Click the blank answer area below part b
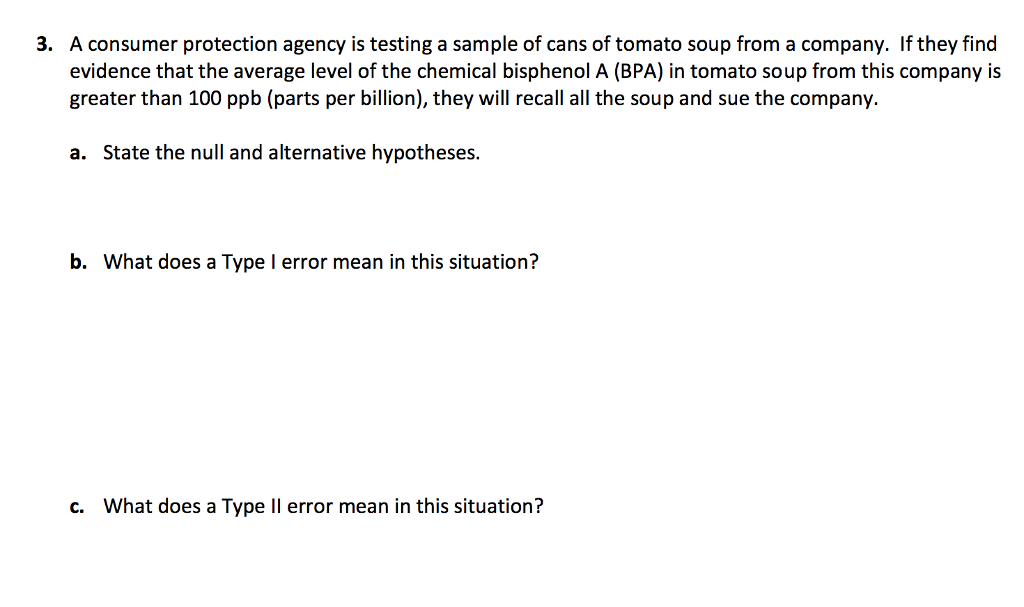Image resolution: width=1024 pixels, height=607 pixels. 500,380
